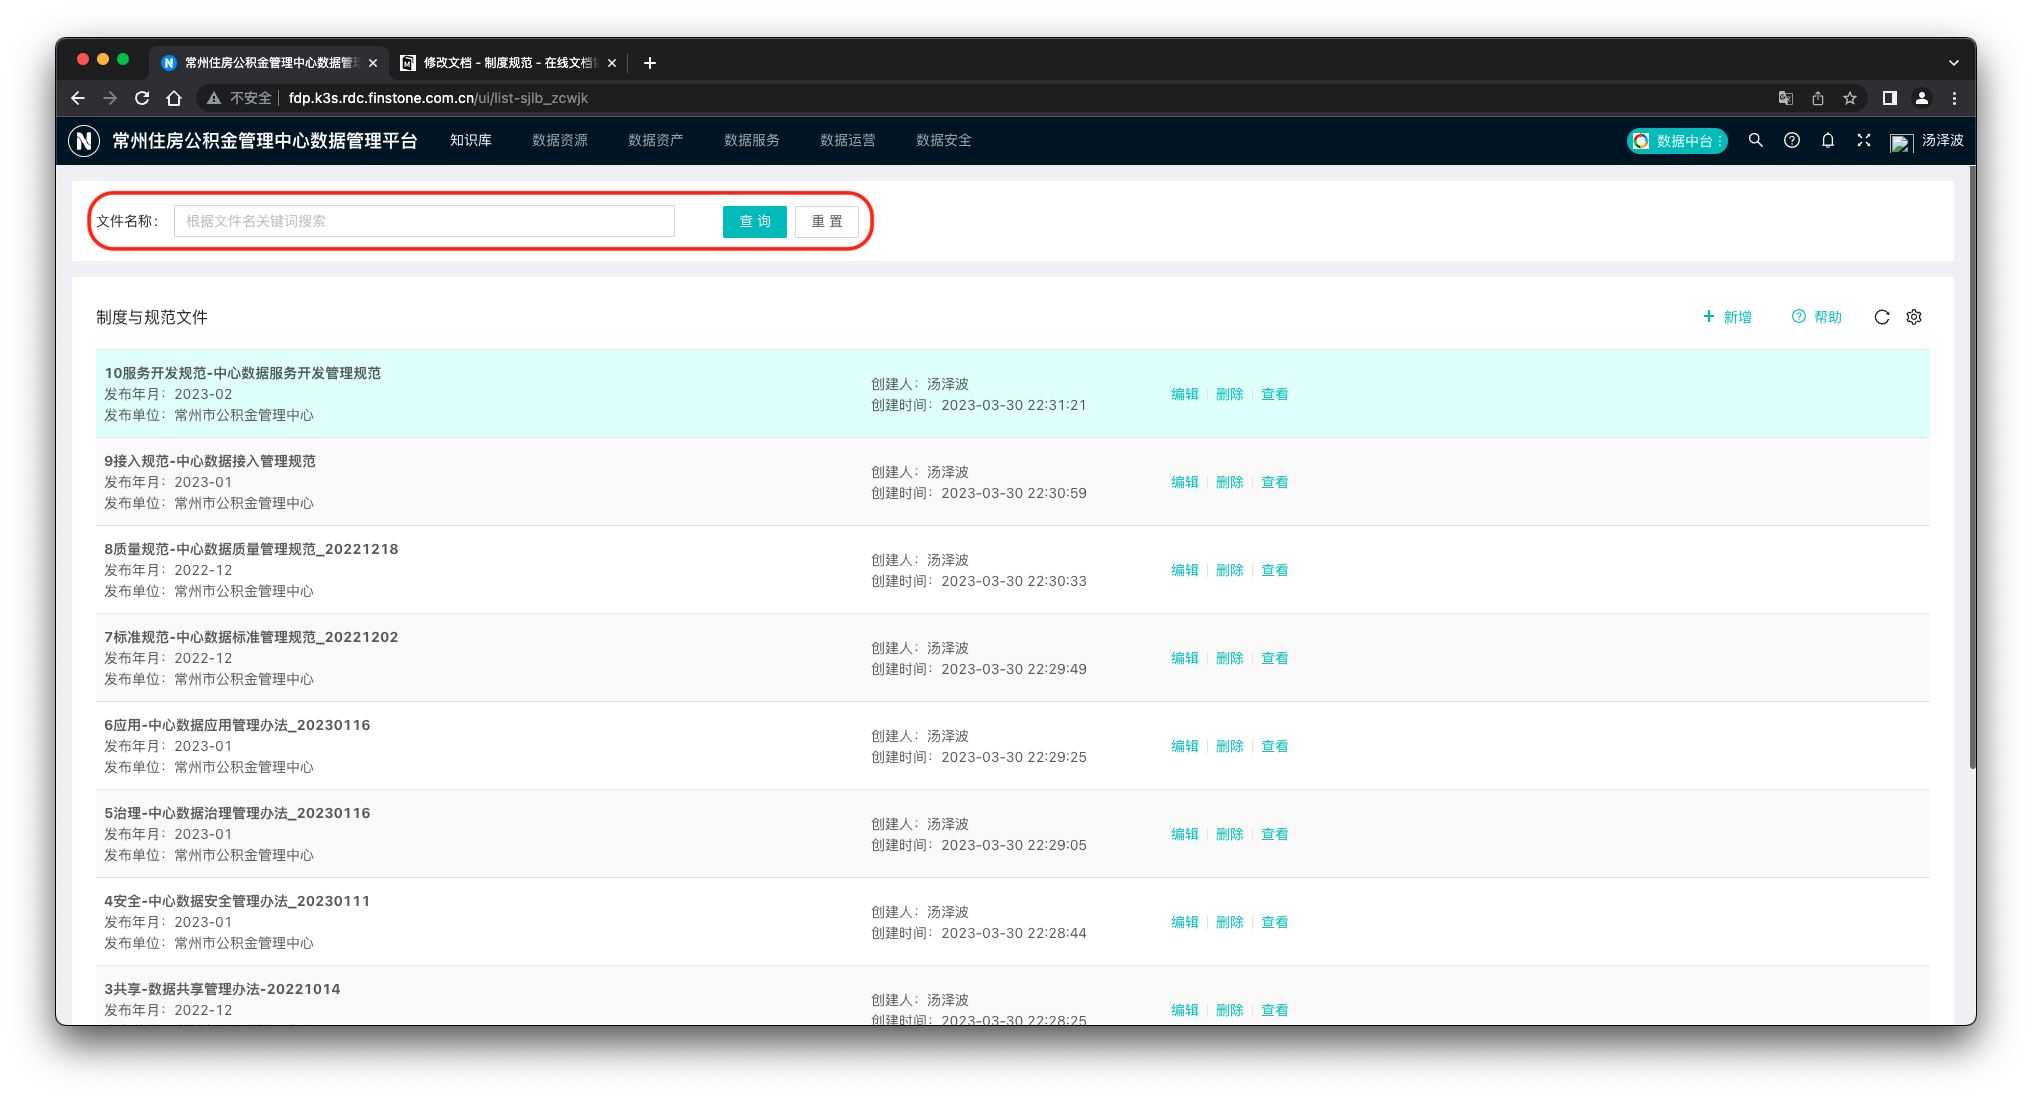Click the 查询 search button
This screenshot has height=1099, width=2032.
(755, 222)
